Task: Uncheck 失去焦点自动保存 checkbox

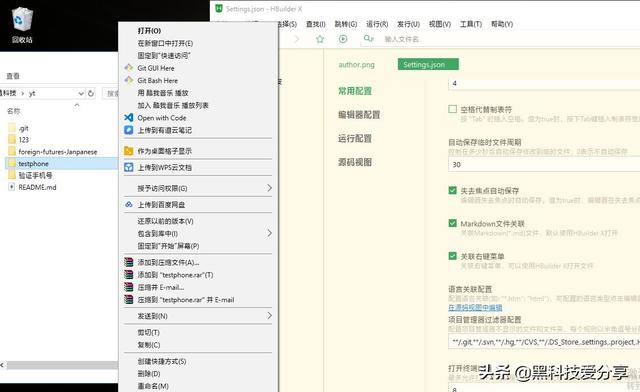Action: (452, 190)
